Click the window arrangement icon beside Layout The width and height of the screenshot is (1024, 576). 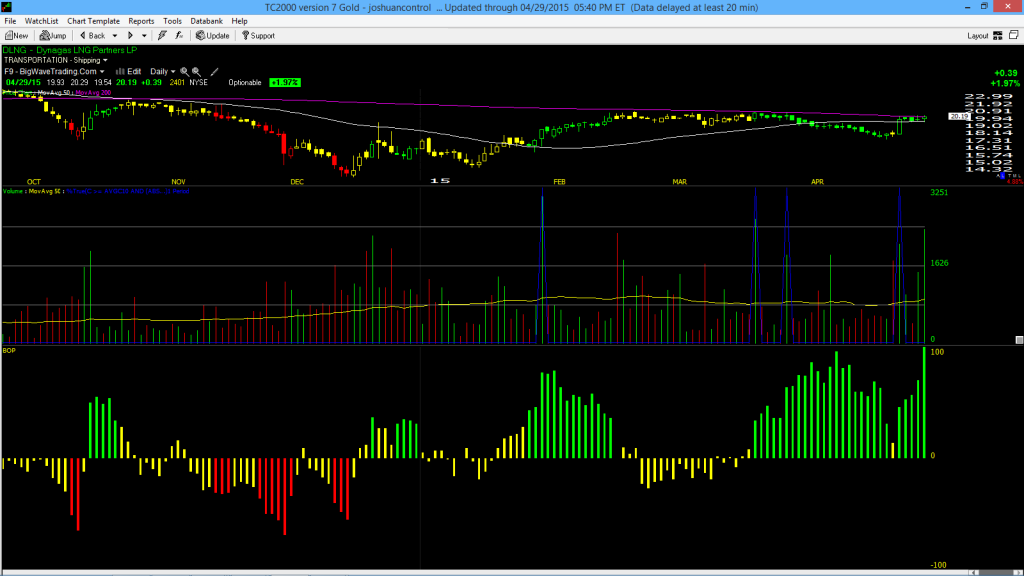1014,35
